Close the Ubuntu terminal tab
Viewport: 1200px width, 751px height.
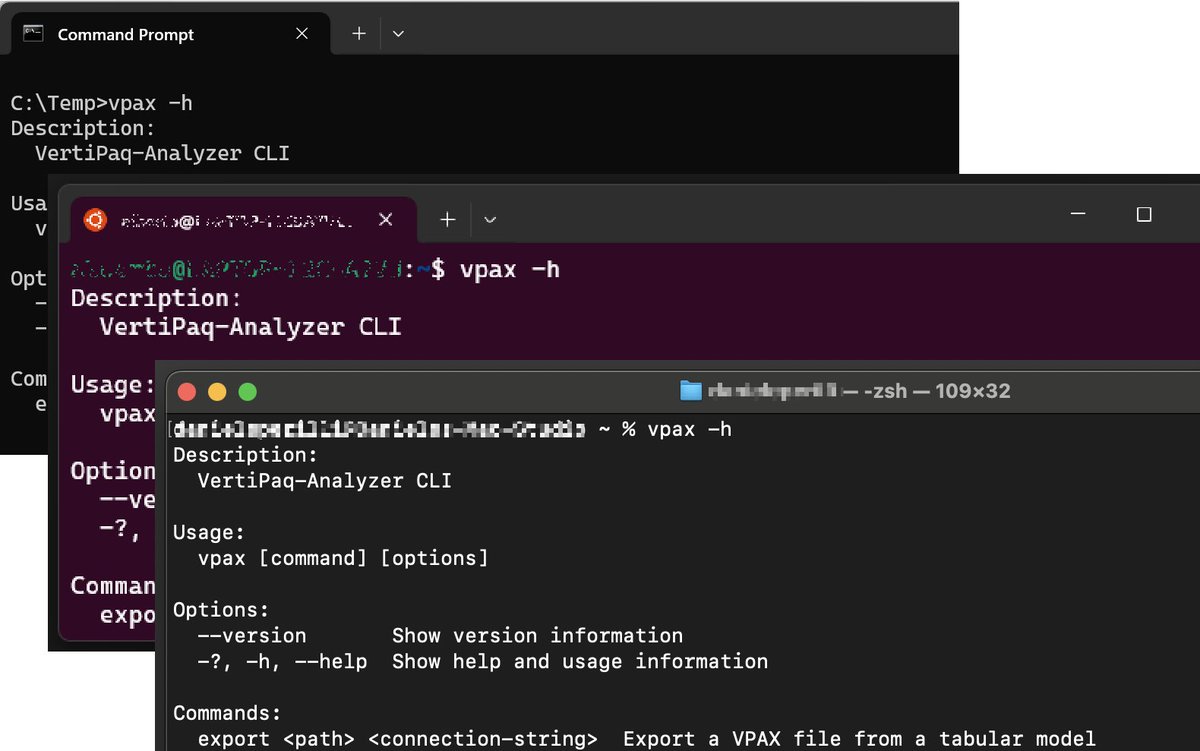[387, 220]
